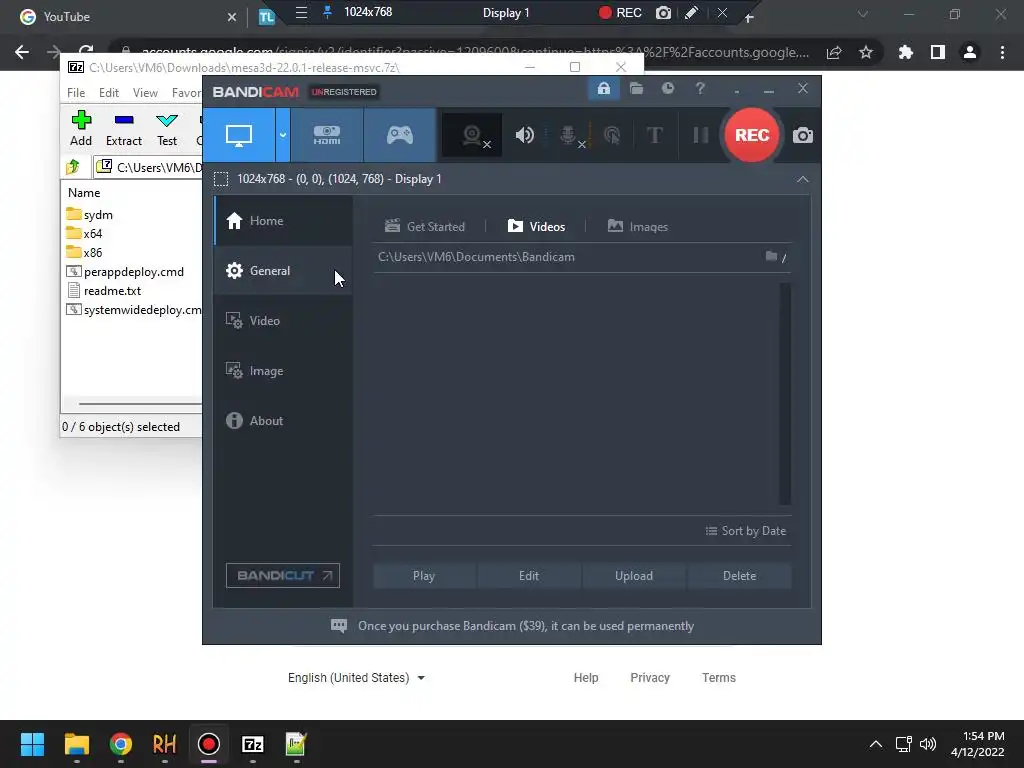Viewport: 1024px width, 768px height.
Task: Open the 7-Zip View menu
Action: 145,93
